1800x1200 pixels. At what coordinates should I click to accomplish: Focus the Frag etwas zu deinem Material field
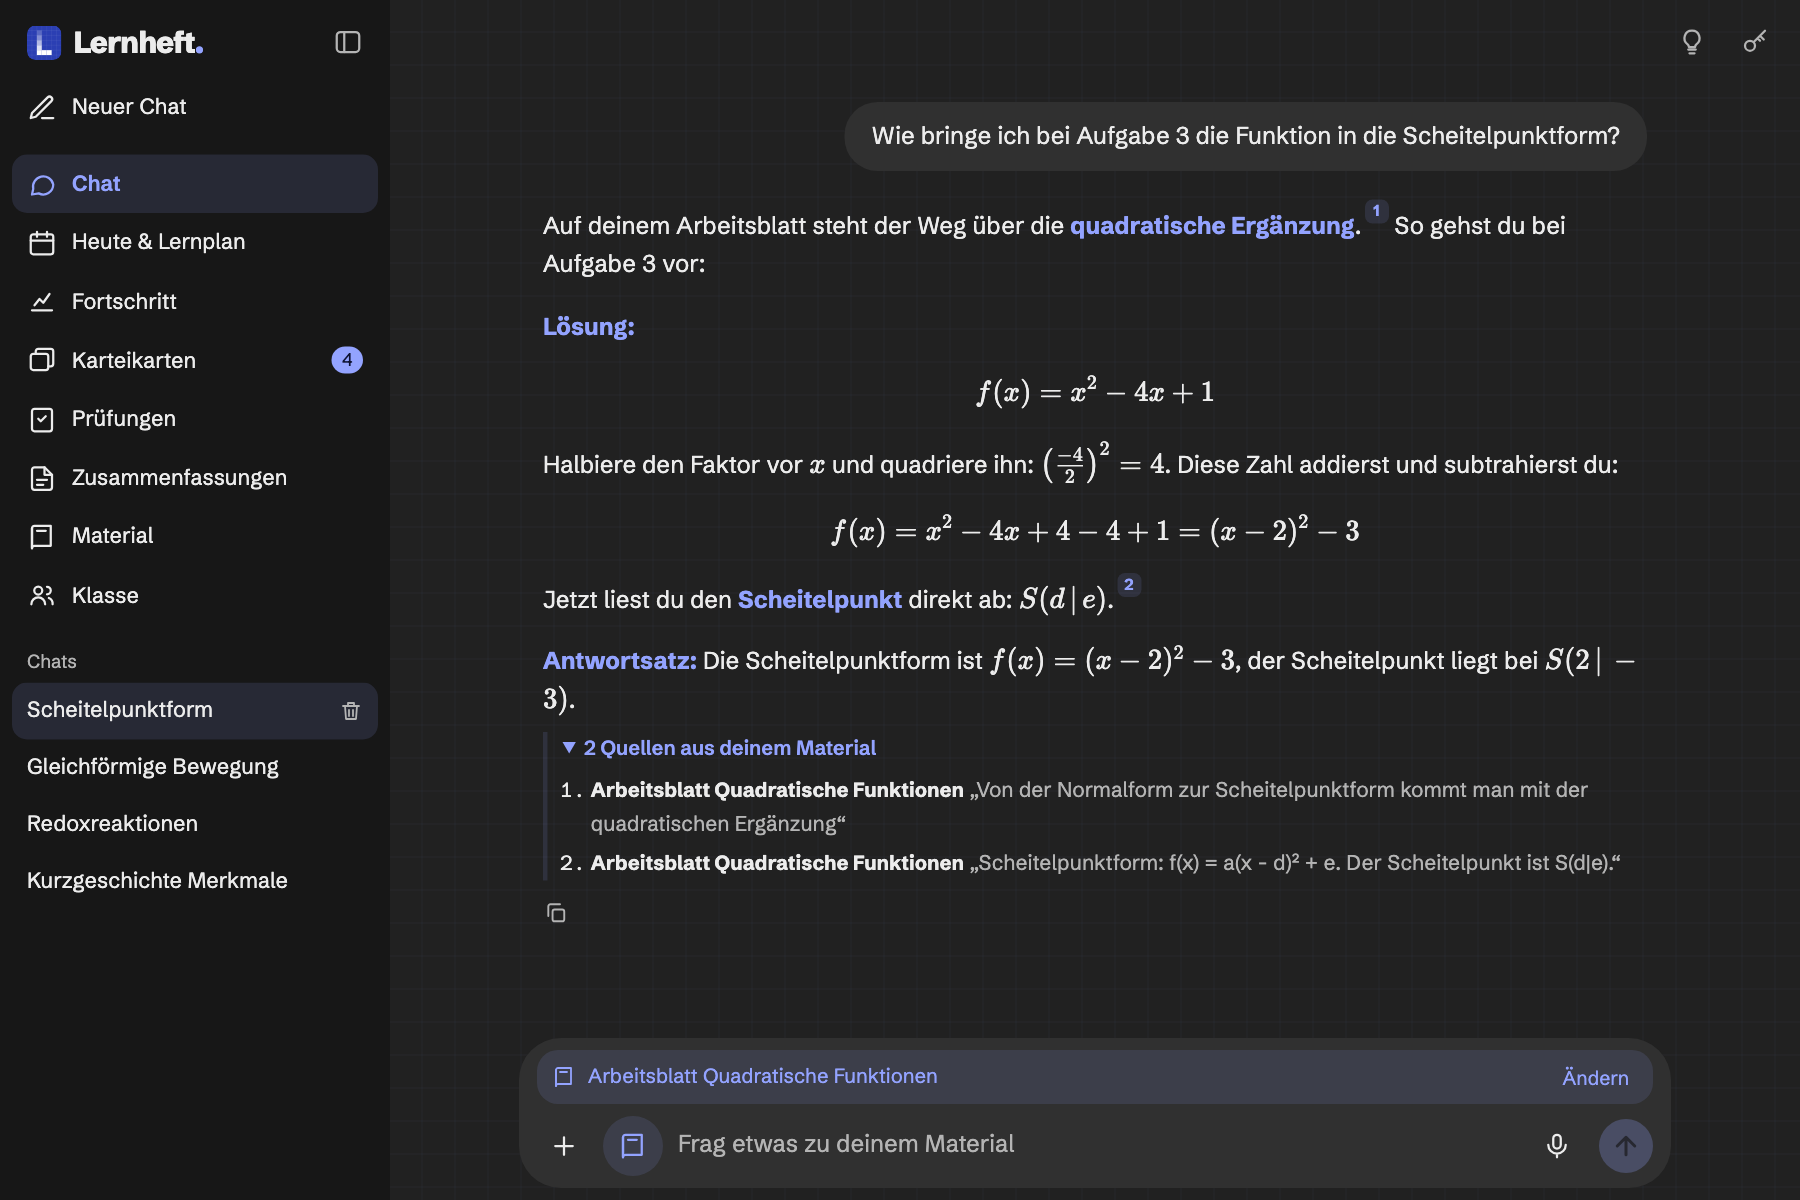pos(1100,1145)
